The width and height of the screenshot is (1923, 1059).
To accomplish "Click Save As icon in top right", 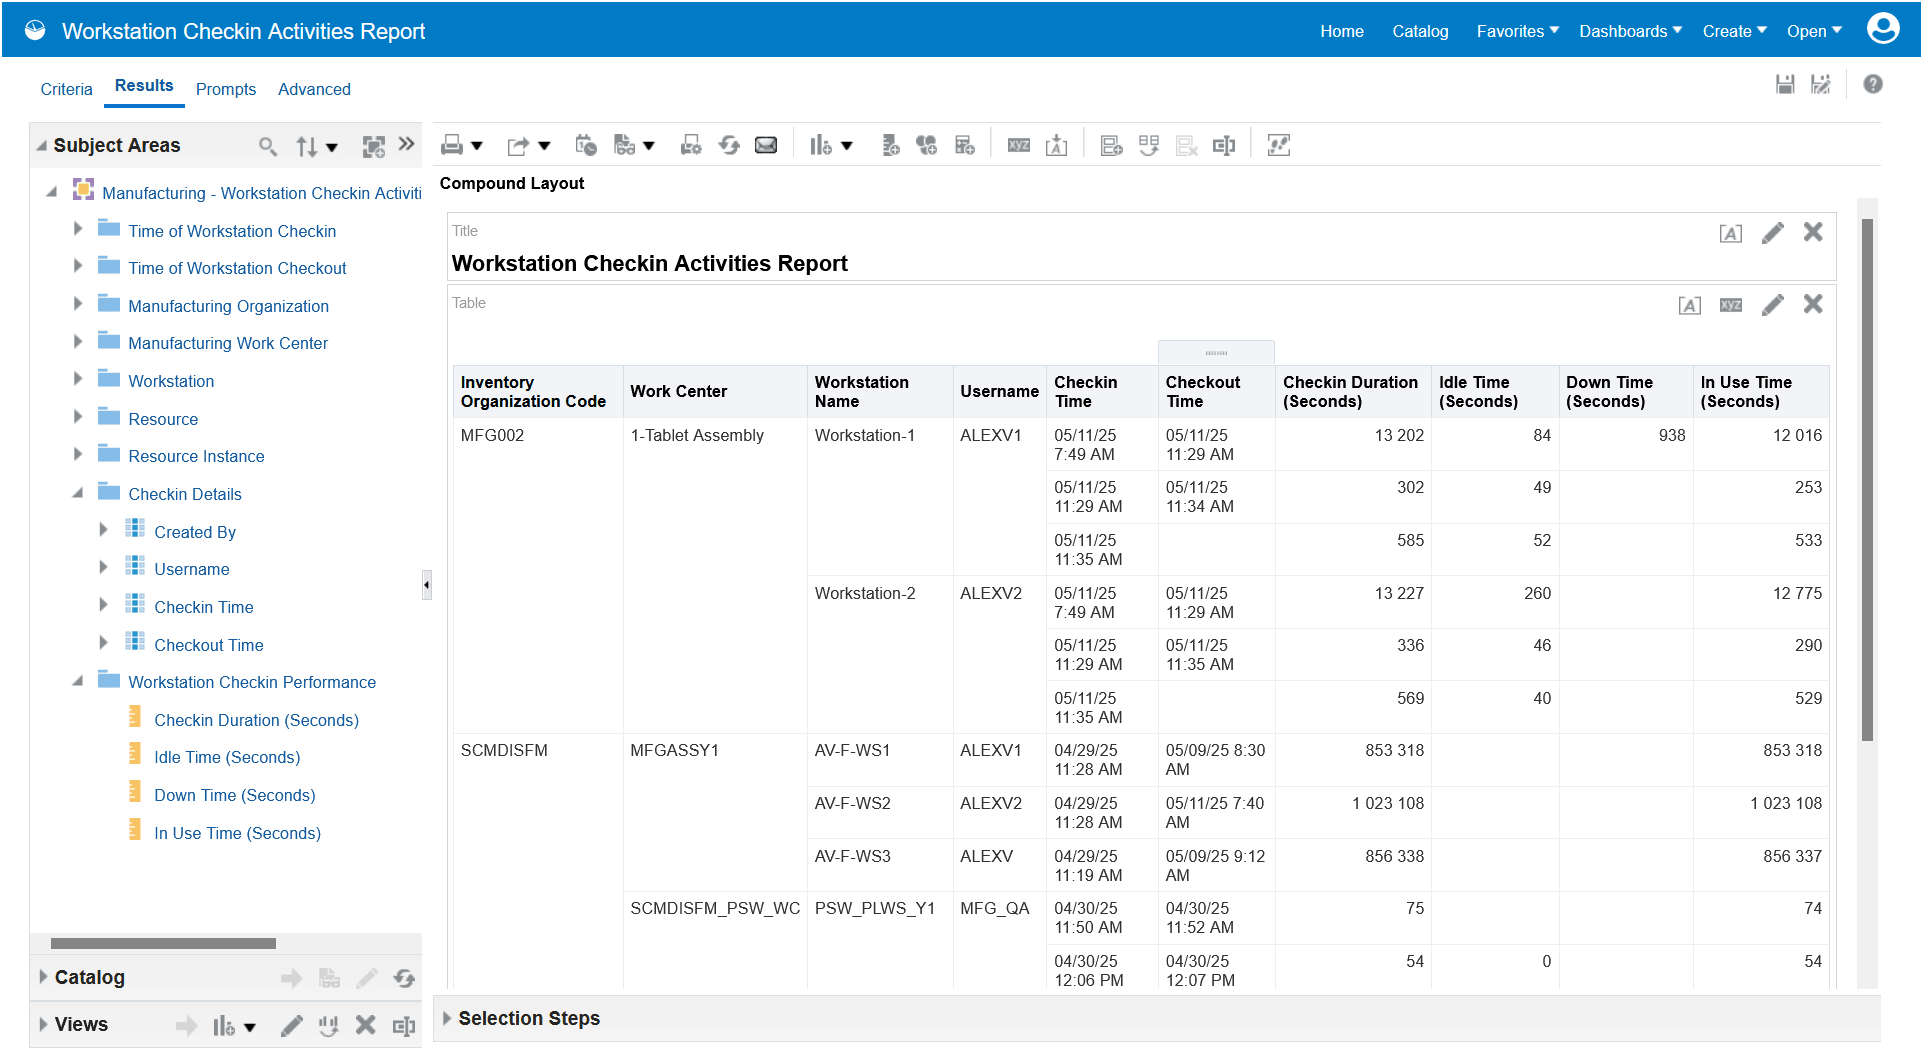I will pyautogui.click(x=1822, y=84).
